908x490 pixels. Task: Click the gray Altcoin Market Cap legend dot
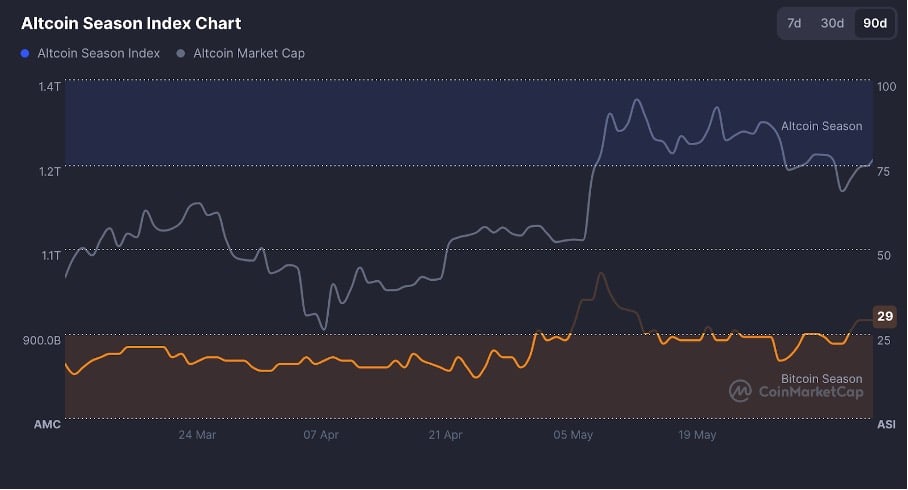pyautogui.click(x=180, y=53)
